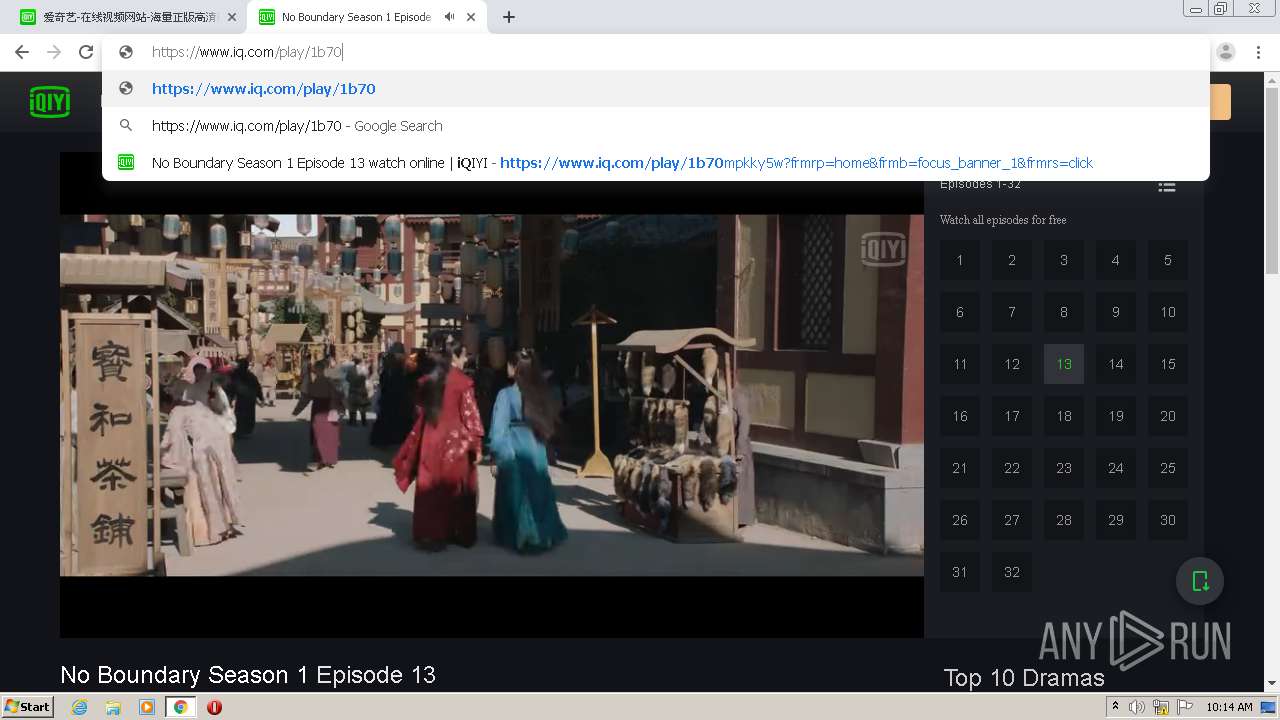This screenshot has width=1280, height=720.
Task: Play episode 6
Action: pyautogui.click(x=960, y=312)
